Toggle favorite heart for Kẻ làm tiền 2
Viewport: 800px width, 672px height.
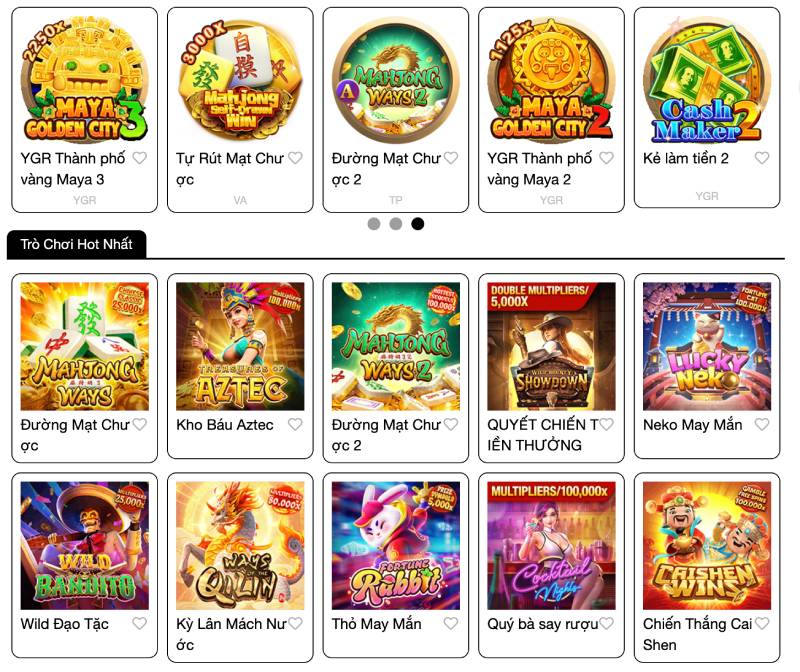click(762, 158)
